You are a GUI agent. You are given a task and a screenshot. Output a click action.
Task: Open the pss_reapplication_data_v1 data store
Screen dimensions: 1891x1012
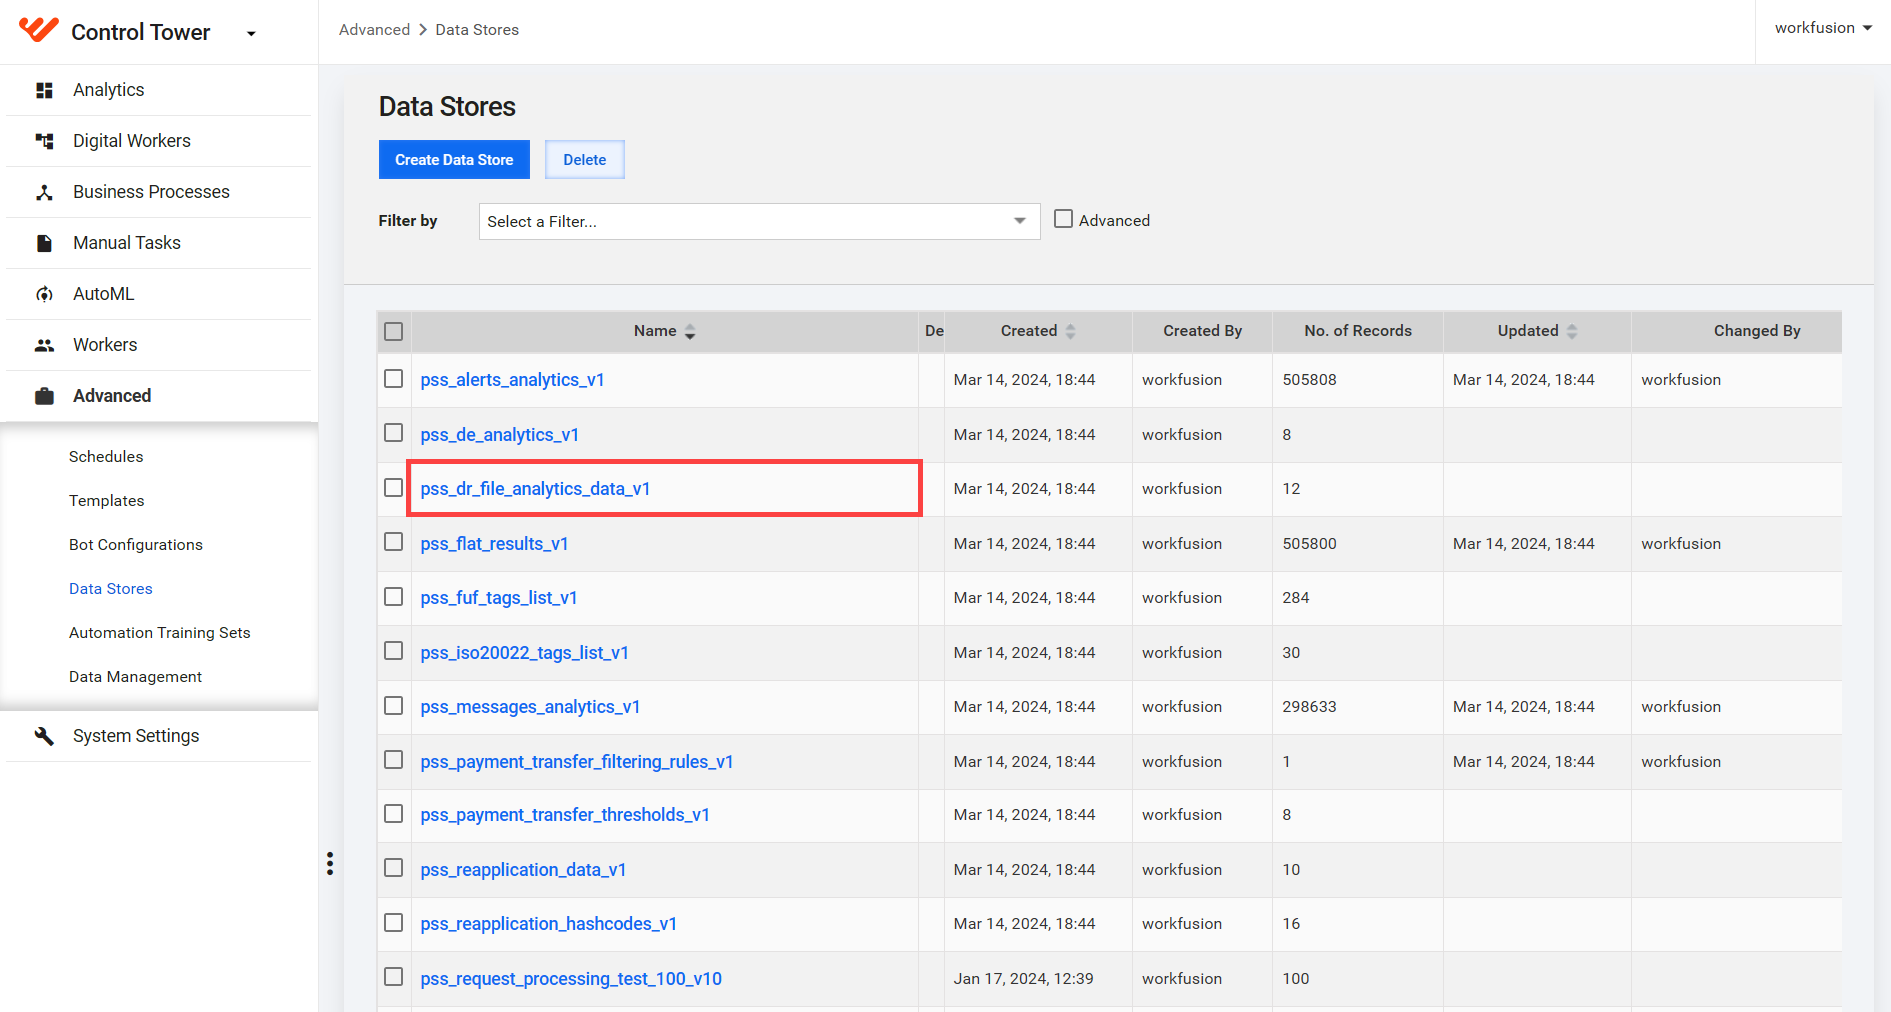[524, 870]
